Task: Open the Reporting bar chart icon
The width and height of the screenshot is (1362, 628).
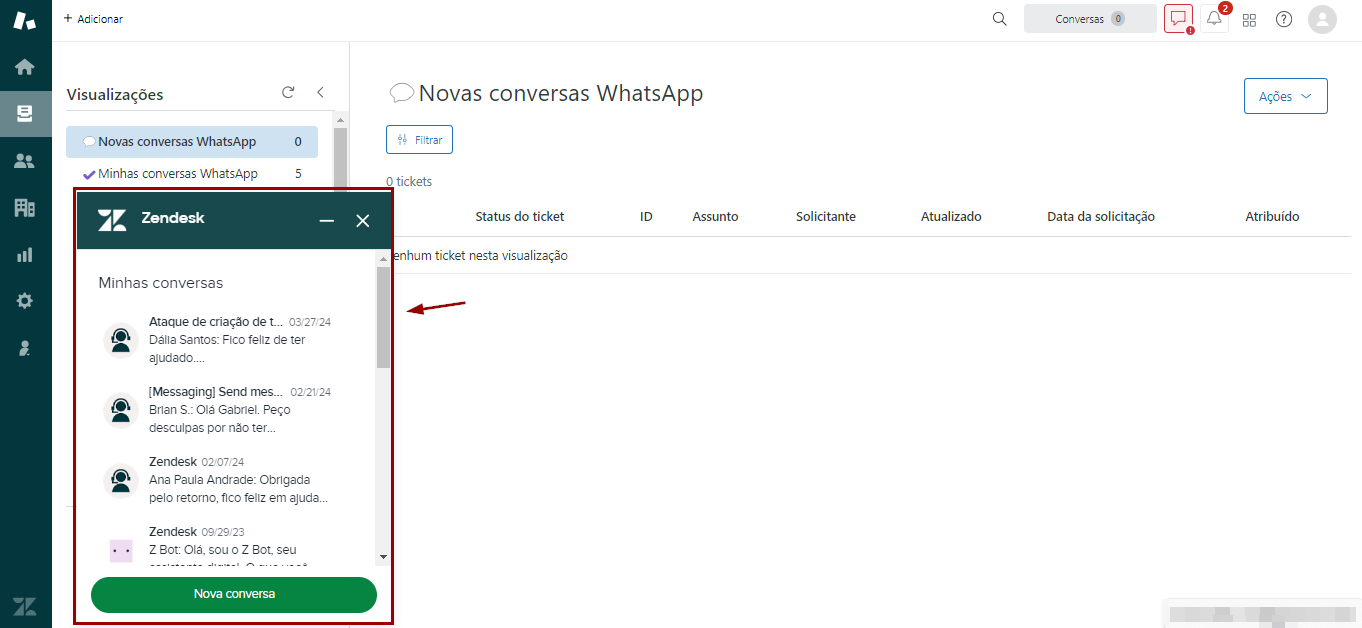Action: coord(25,255)
